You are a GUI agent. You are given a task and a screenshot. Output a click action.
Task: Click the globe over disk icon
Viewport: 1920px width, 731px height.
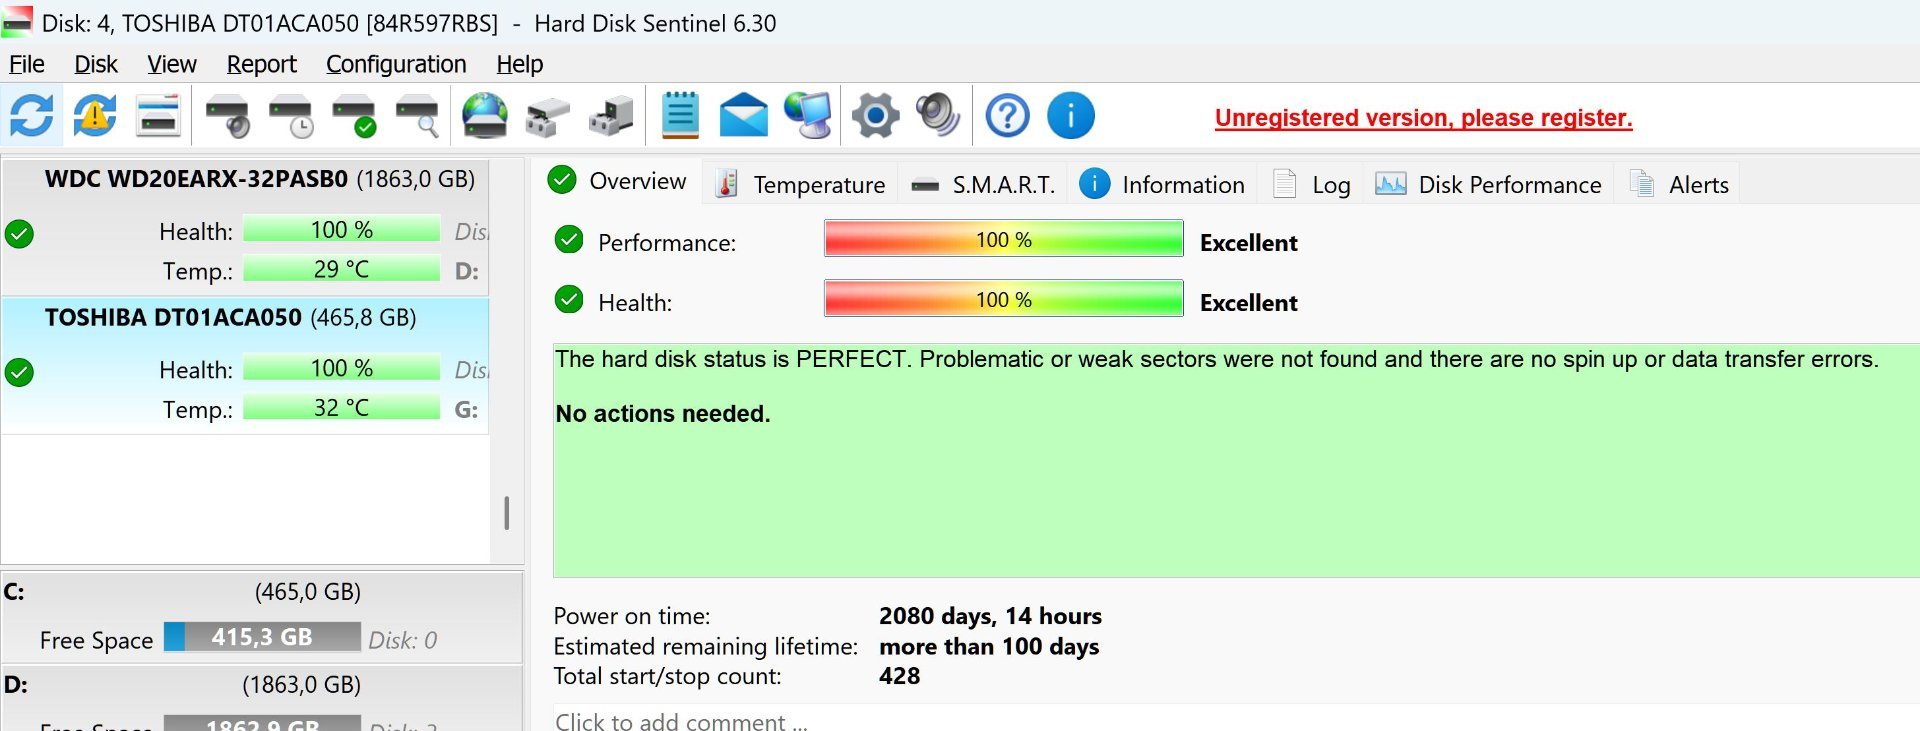coord(485,116)
